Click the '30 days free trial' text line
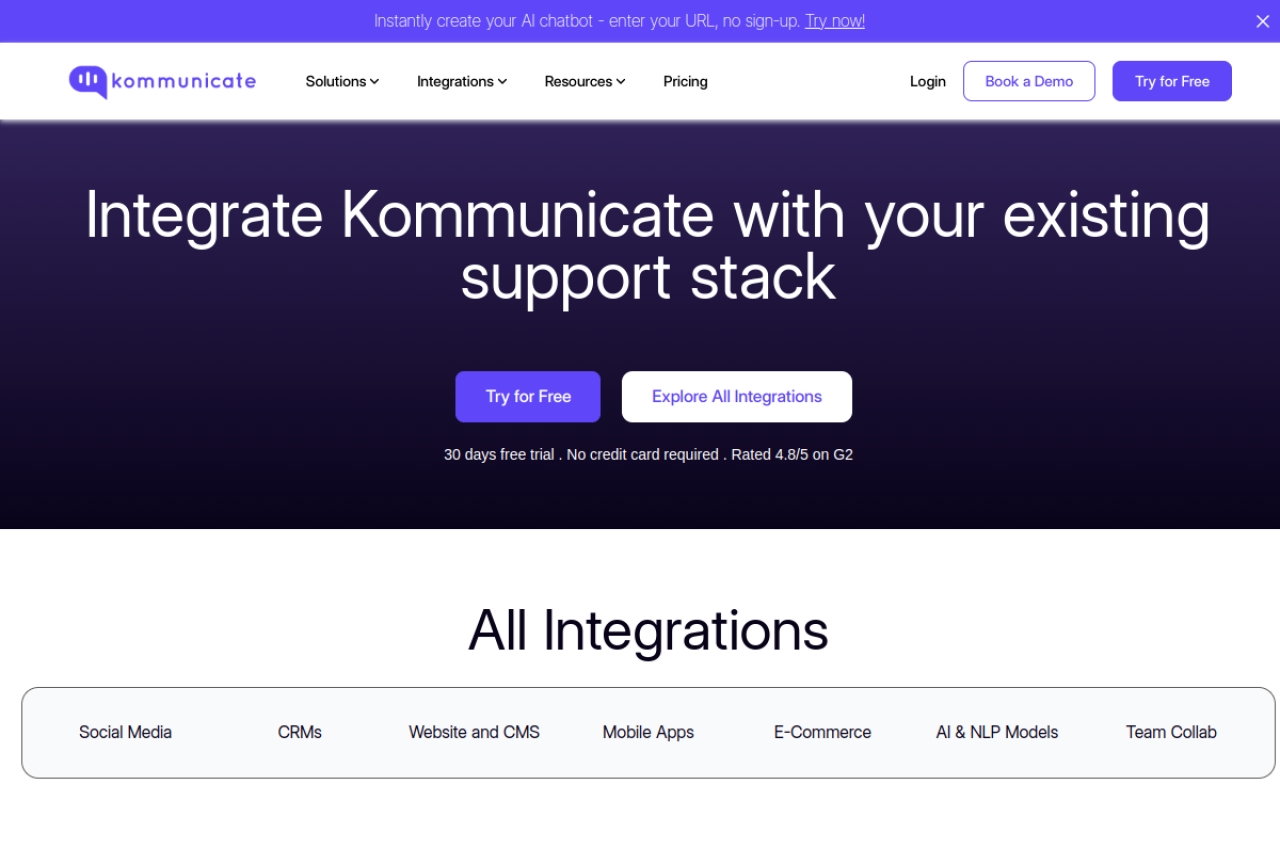 648,454
